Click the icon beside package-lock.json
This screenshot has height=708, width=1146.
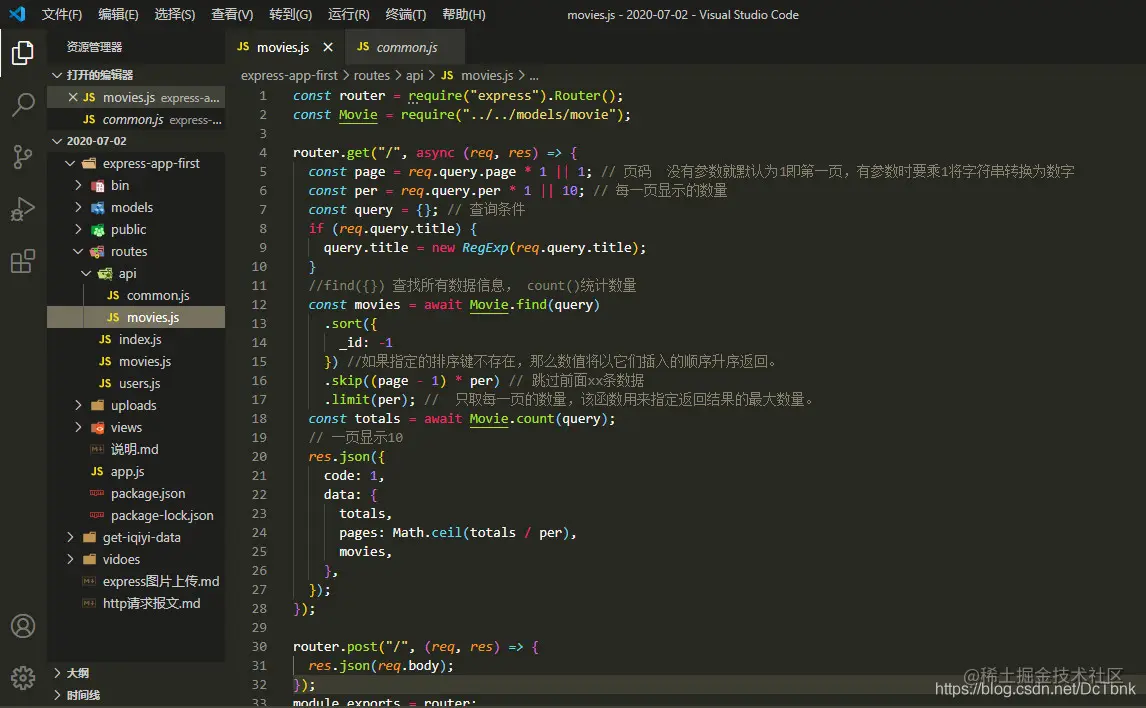(97, 515)
